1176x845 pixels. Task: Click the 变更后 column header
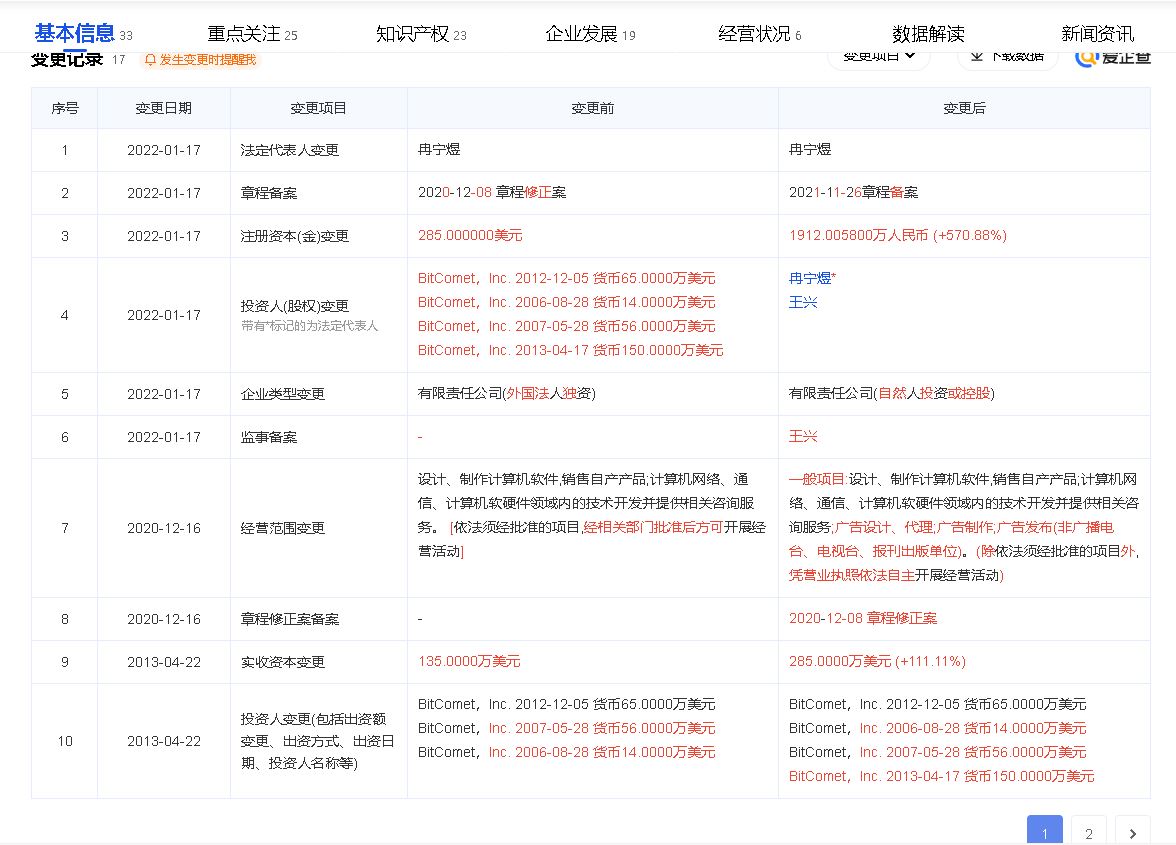(x=964, y=108)
